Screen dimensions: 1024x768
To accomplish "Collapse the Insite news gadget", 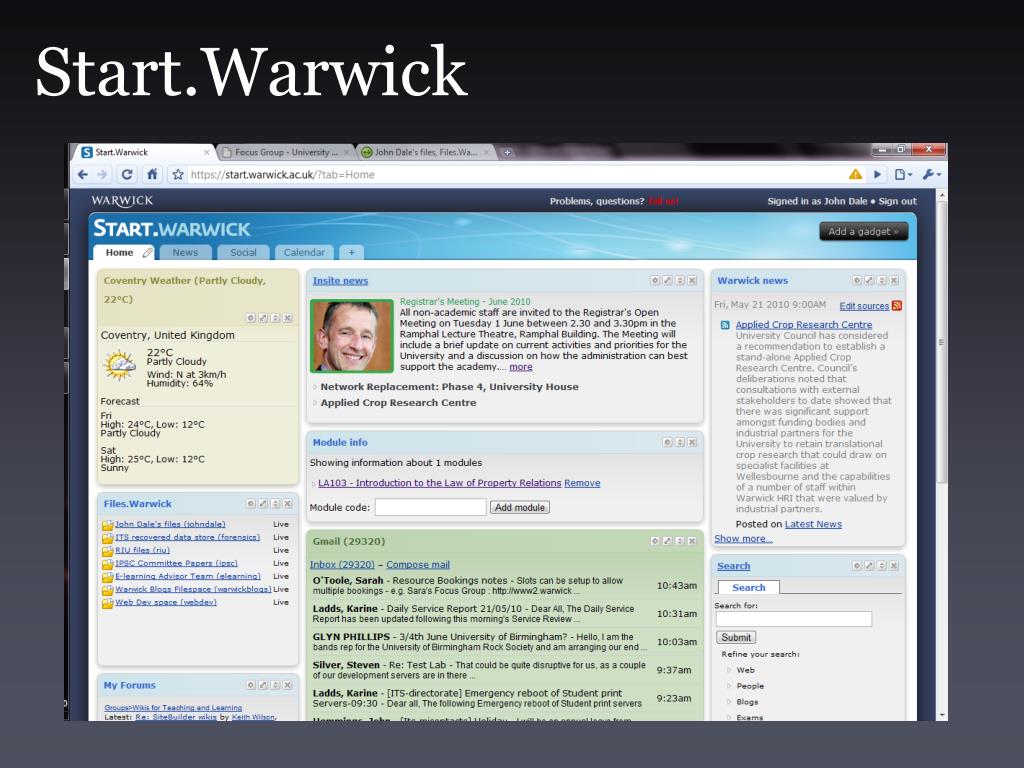I will tap(680, 280).
